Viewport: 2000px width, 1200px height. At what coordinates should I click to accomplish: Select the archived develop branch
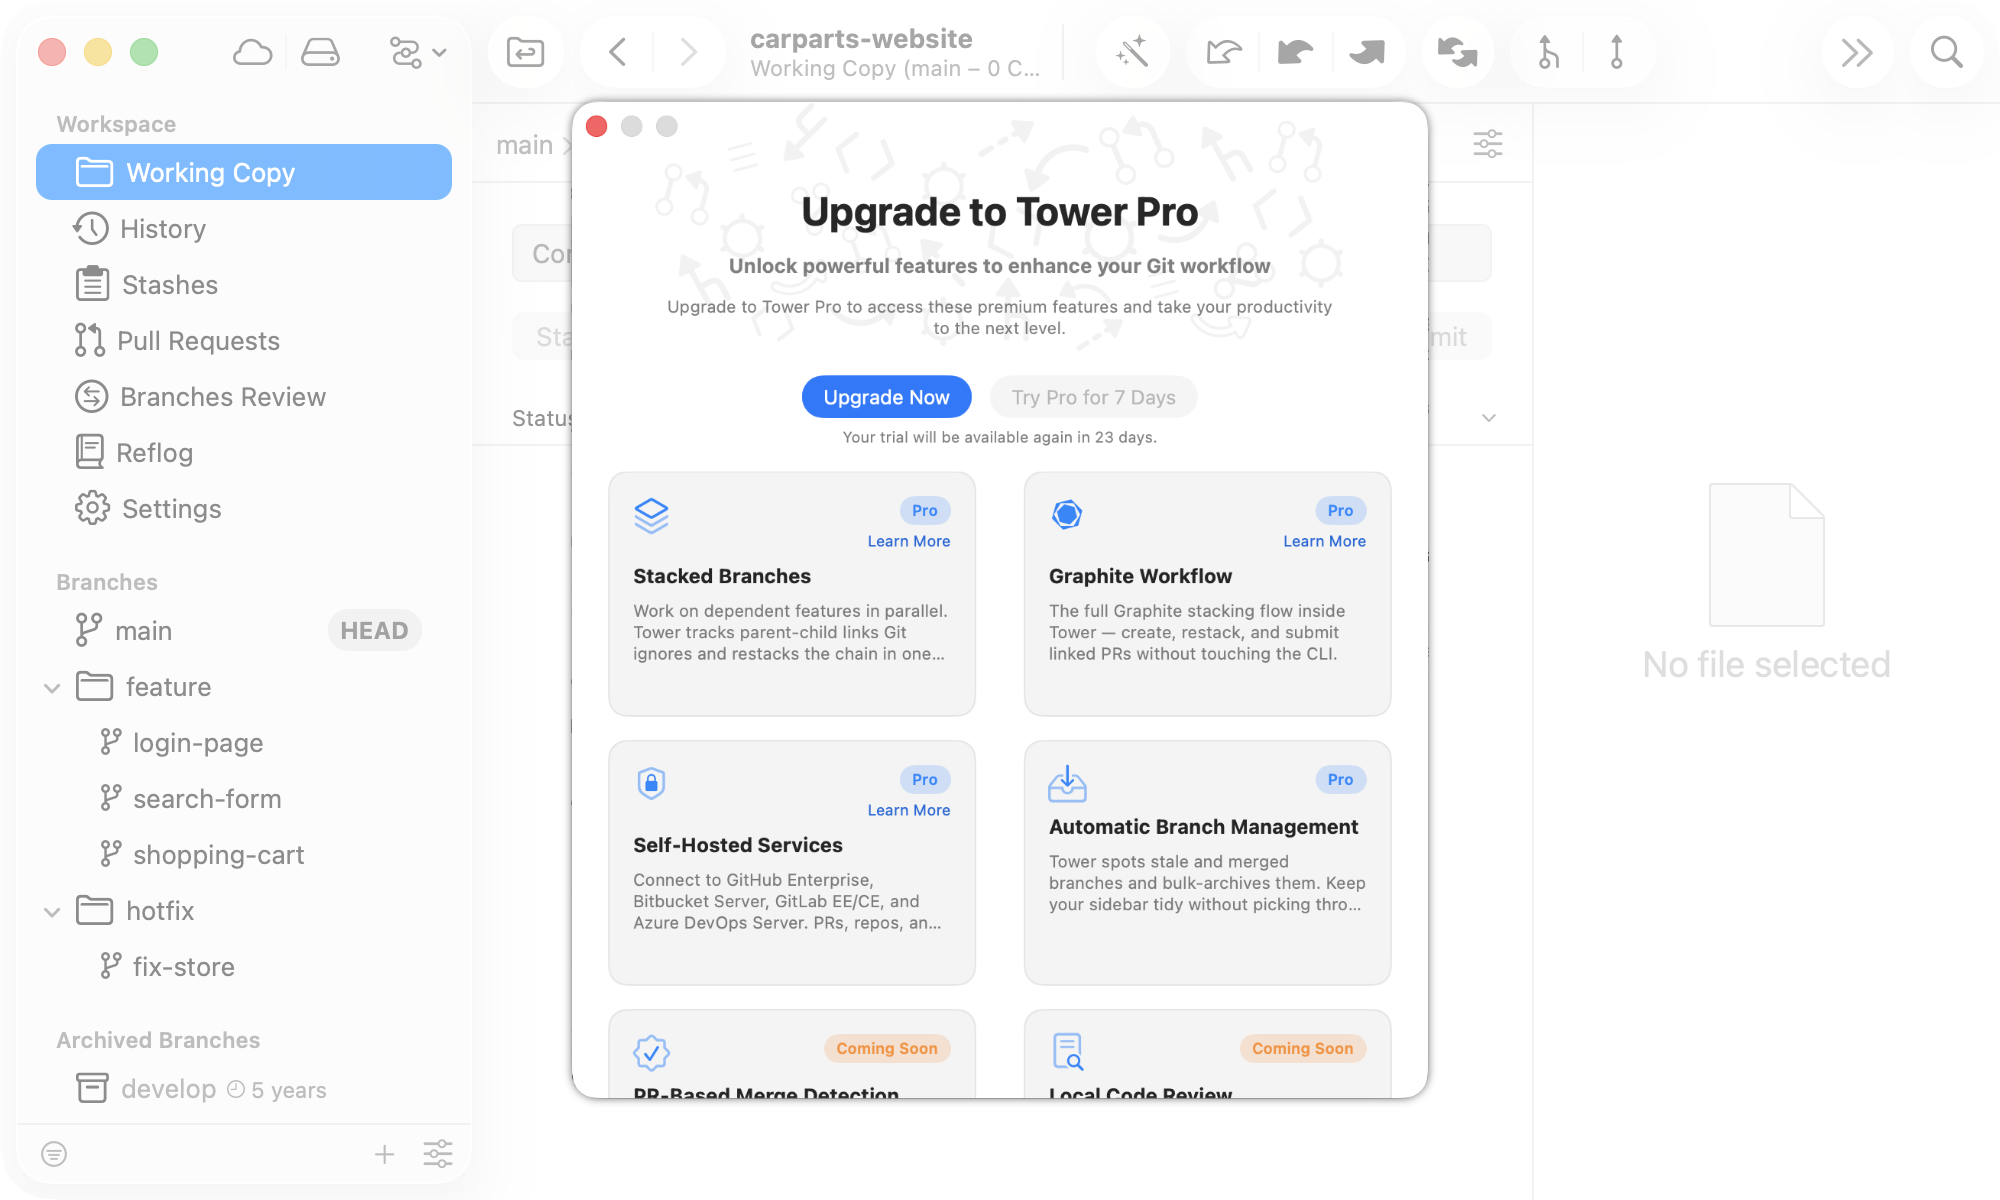[244, 1088]
